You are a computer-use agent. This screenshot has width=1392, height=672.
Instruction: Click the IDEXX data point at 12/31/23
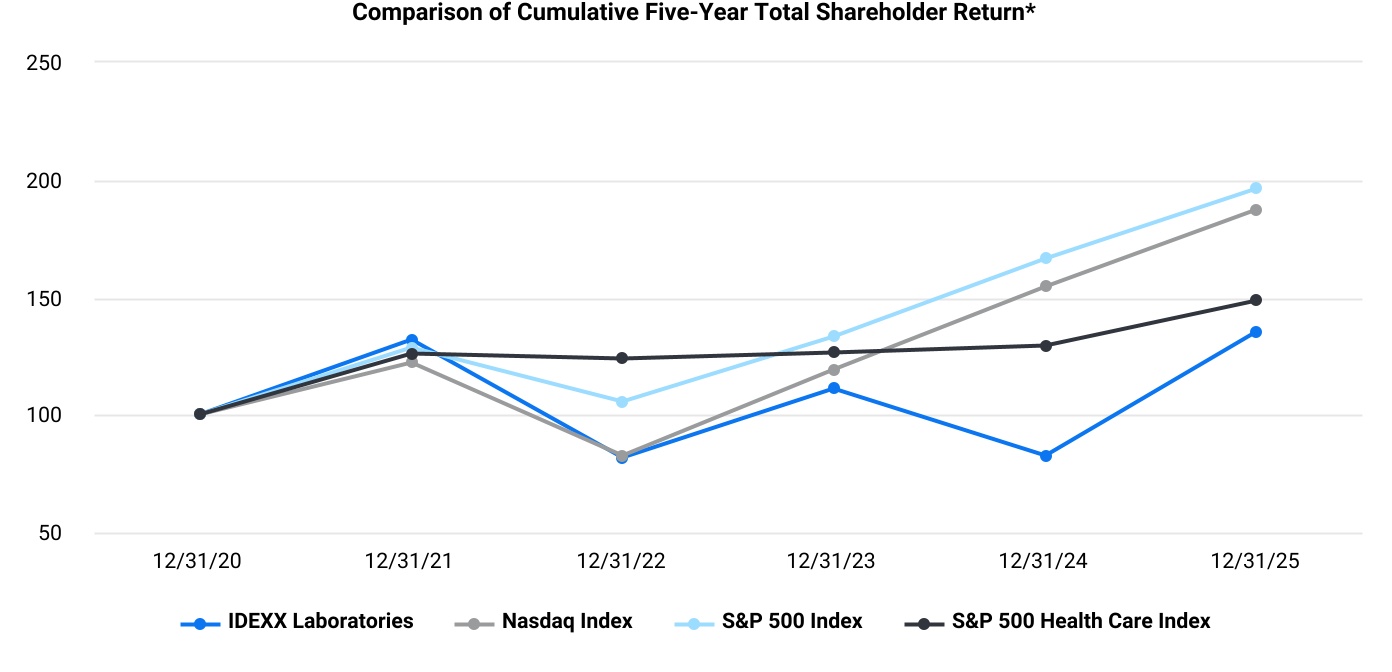(834, 388)
